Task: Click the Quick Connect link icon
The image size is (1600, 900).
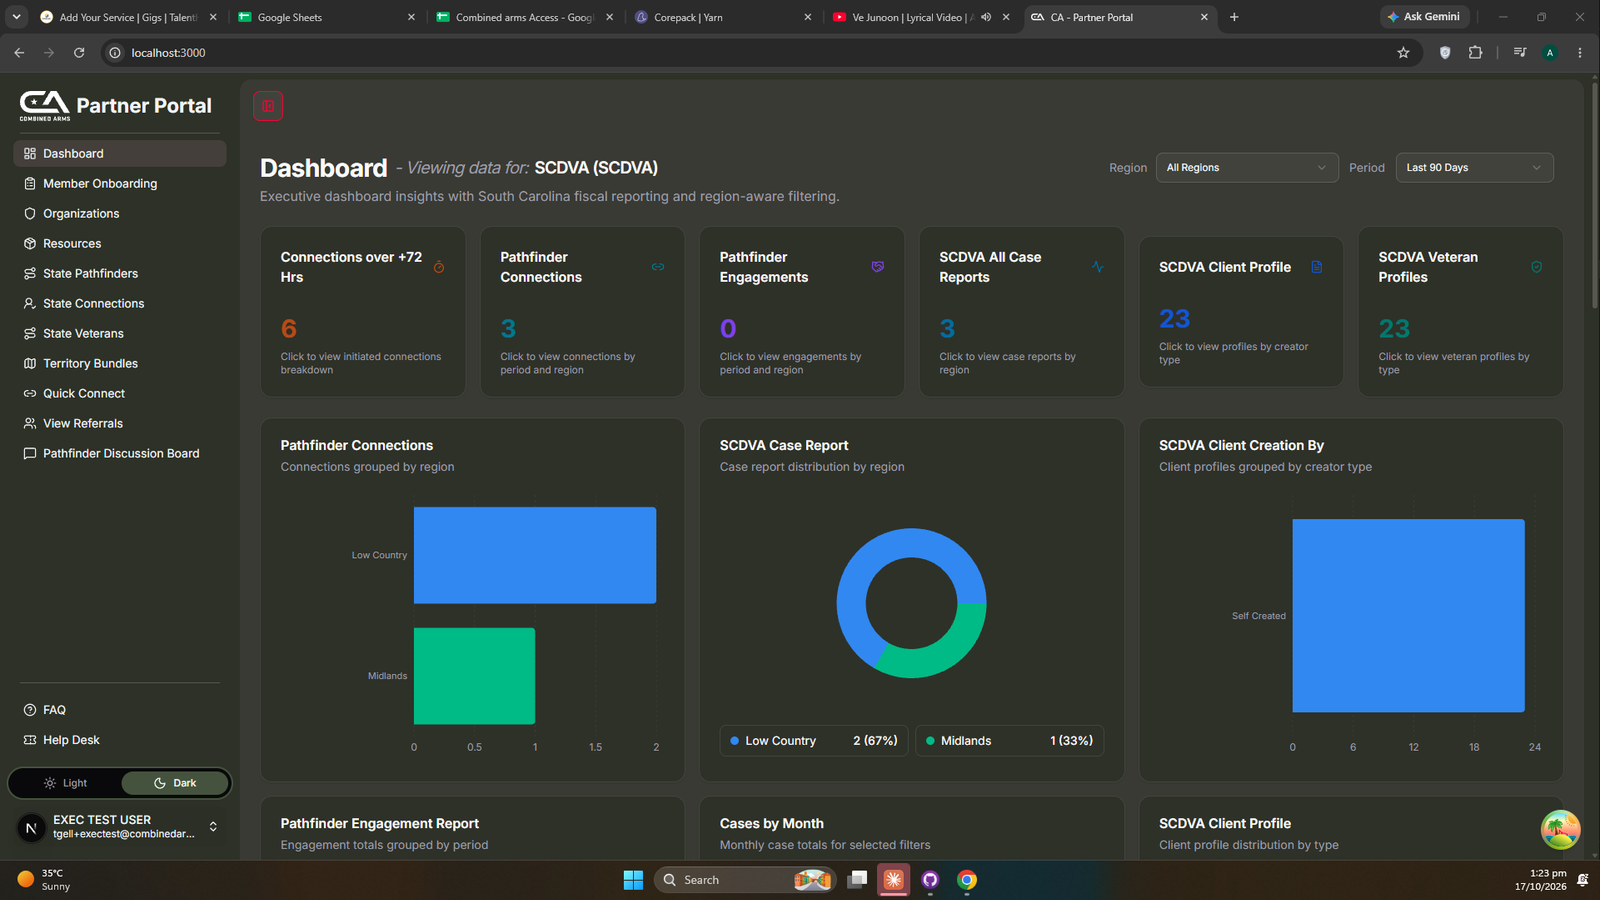Action: (30, 394)
